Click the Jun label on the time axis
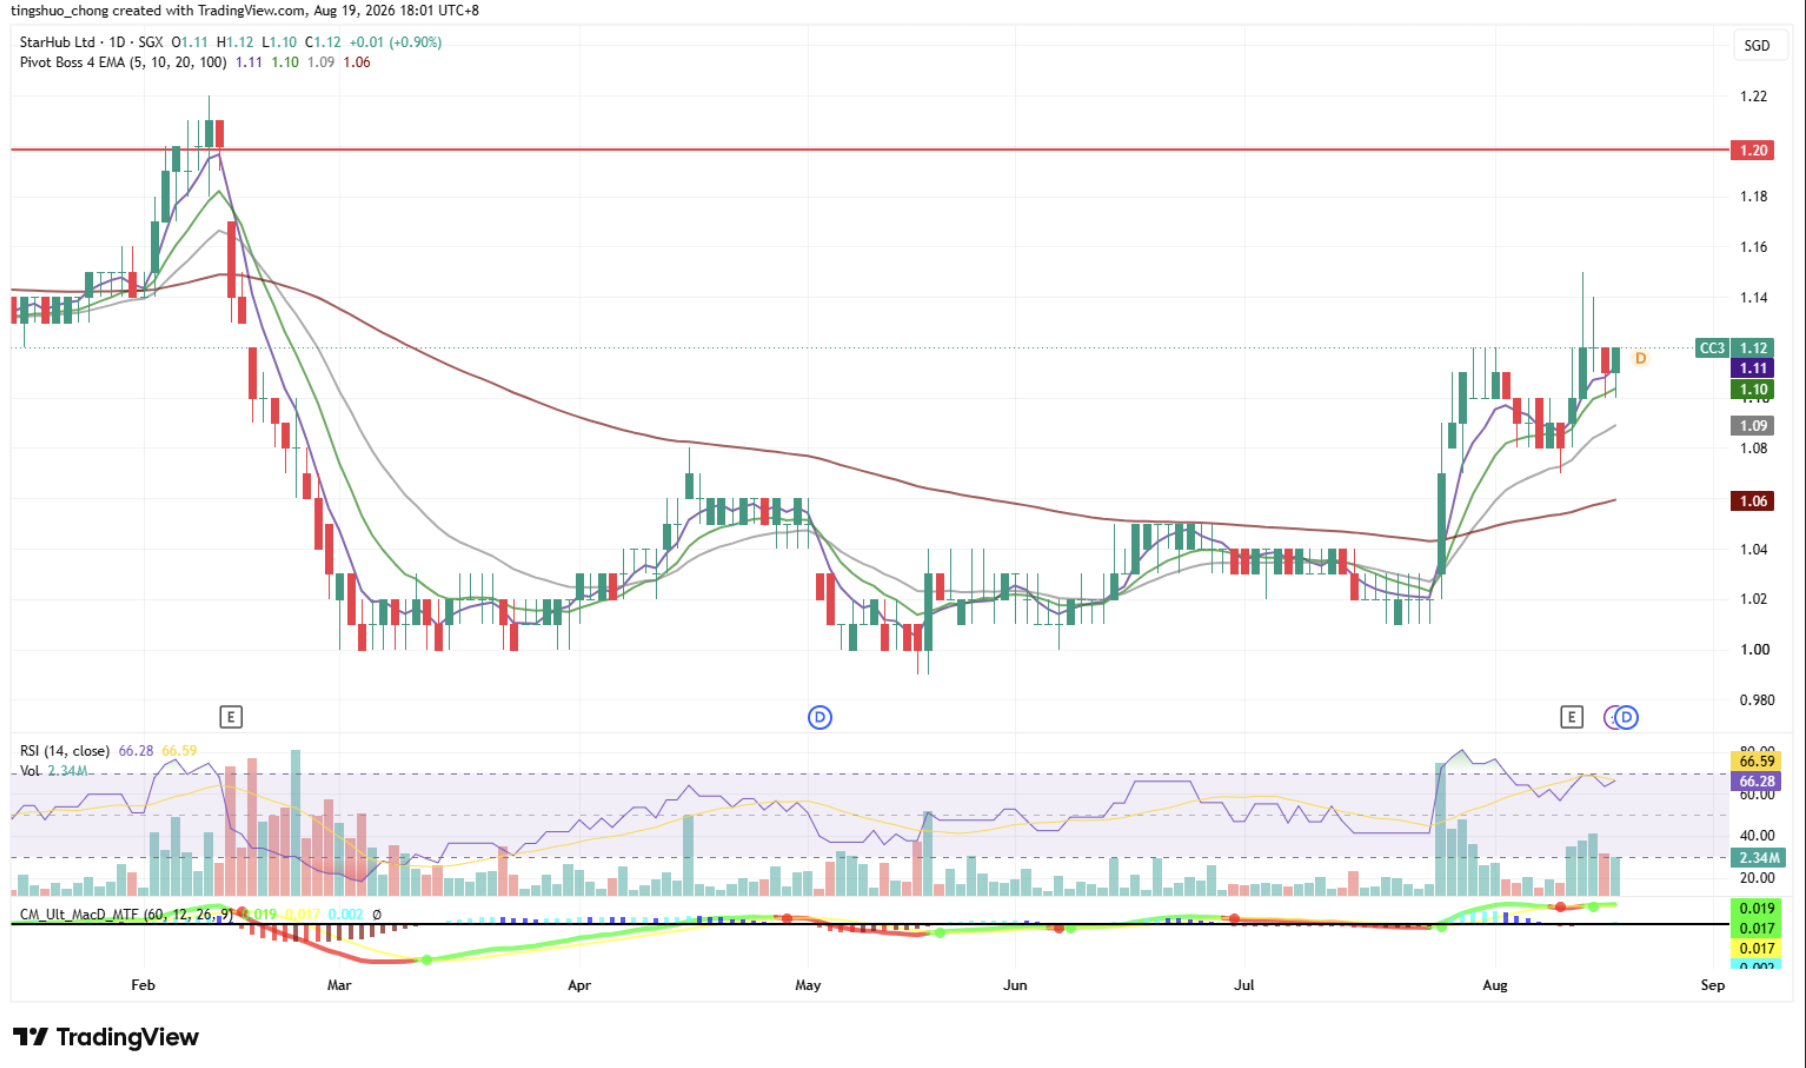This screenshot has height=1068, width=1806. (1015, 985)
